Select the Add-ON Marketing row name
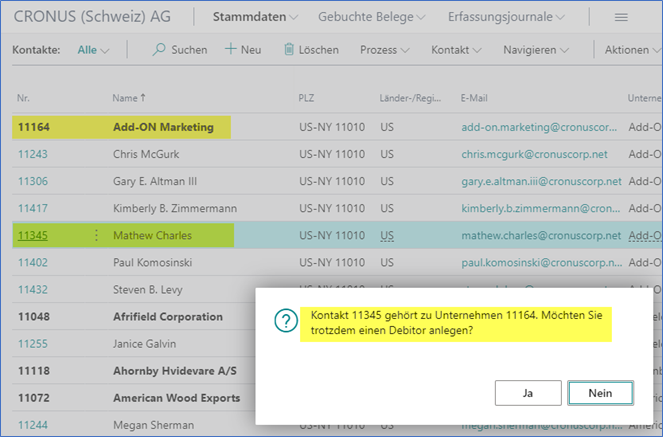The width and height of the screenshot is (663, 437). 163,127
